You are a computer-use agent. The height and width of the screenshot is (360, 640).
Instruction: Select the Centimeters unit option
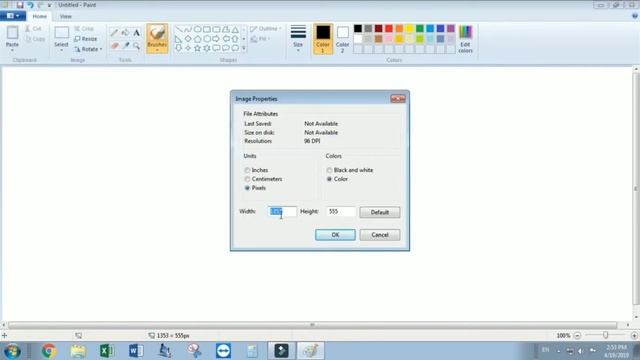[x=263, y=179]
